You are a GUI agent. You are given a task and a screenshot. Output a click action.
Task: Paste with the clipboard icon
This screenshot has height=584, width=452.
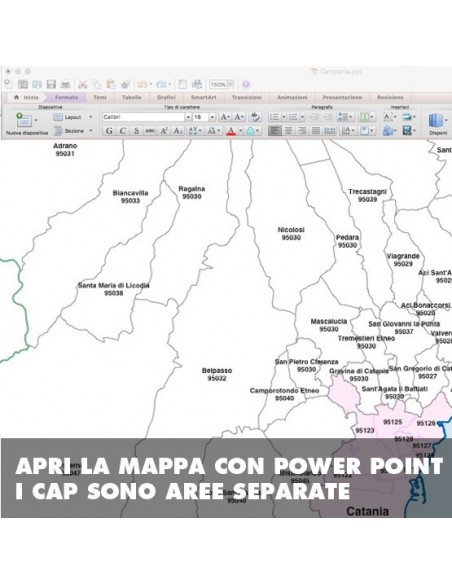[111, 84]
